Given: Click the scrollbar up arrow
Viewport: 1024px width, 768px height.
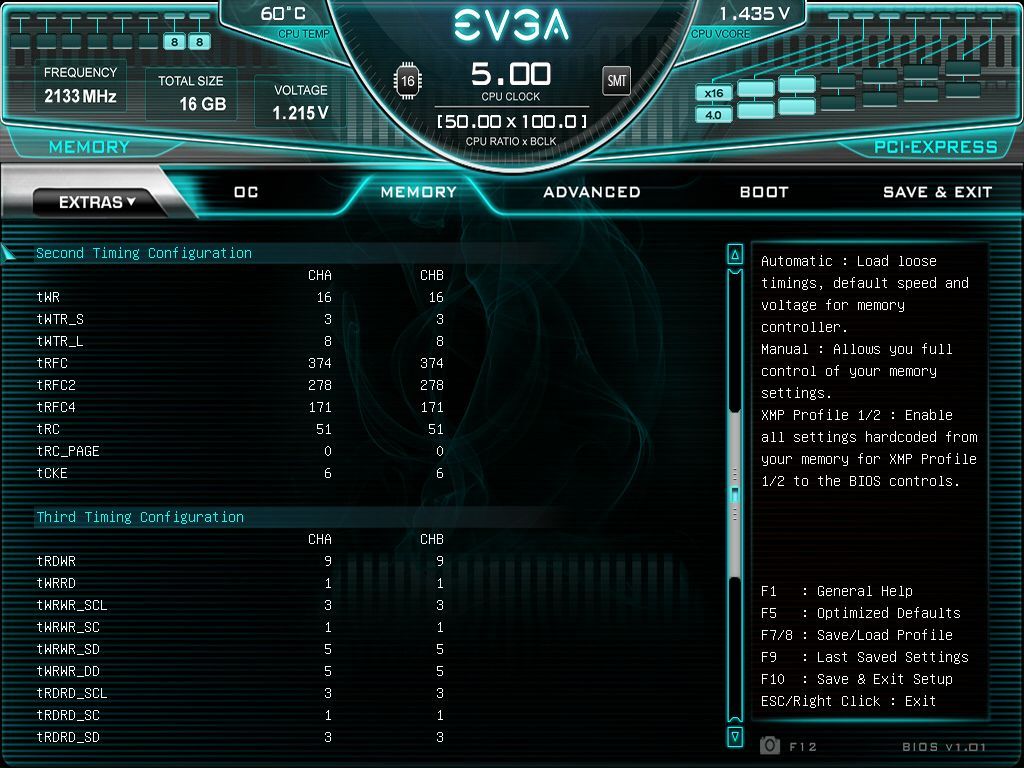Looking at the screenshot, I should [x=735, y=255].
